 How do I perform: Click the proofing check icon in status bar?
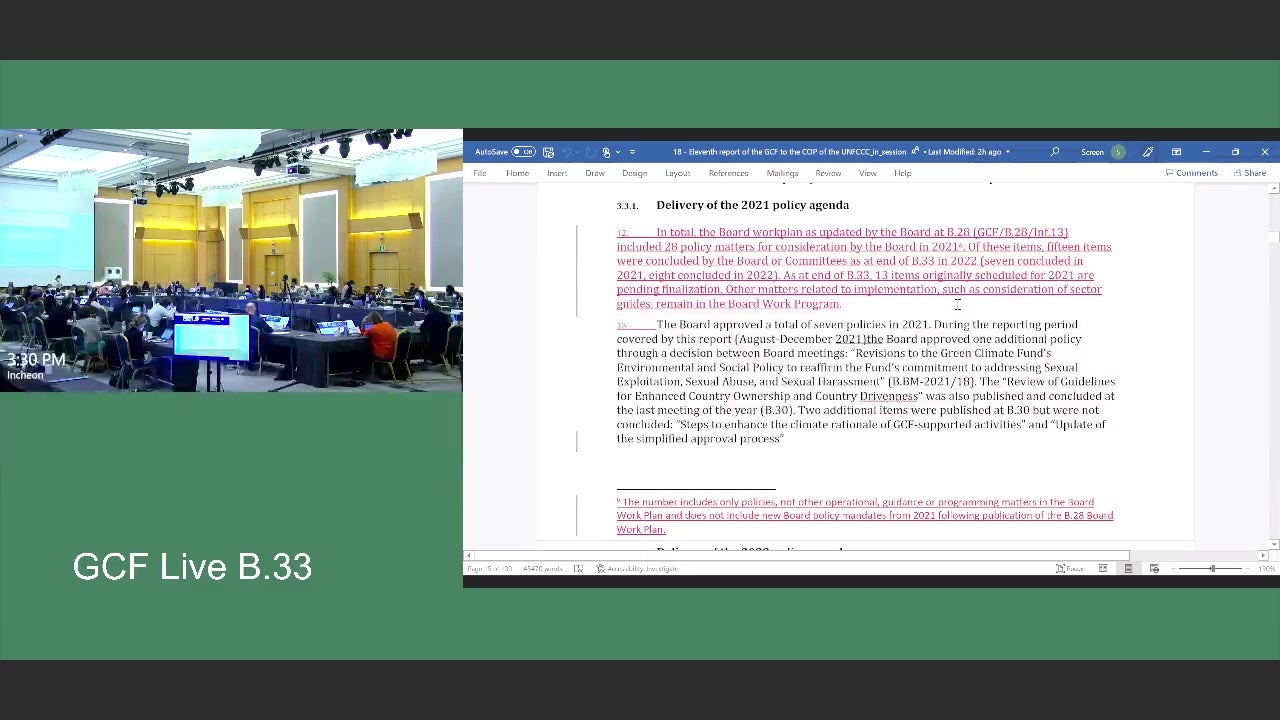click(578, 569)
